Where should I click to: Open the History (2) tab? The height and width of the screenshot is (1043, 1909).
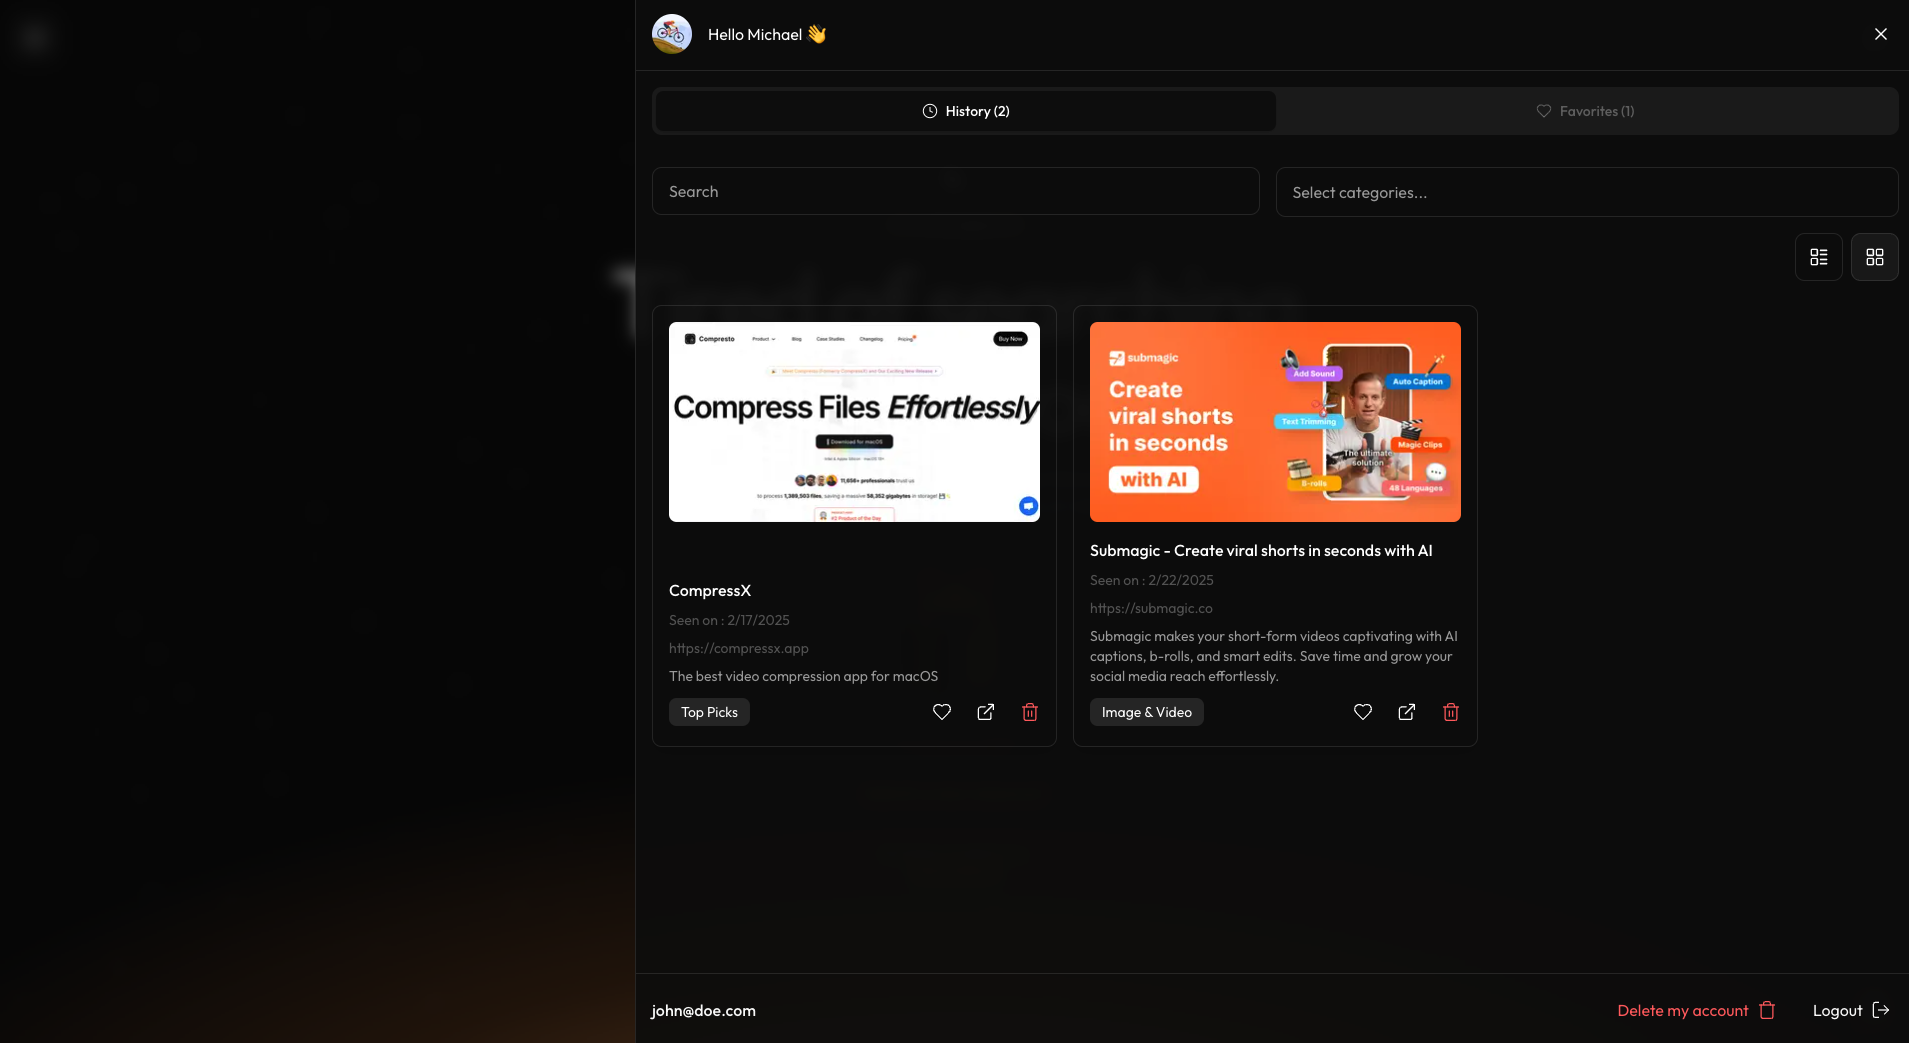(965, 111)
